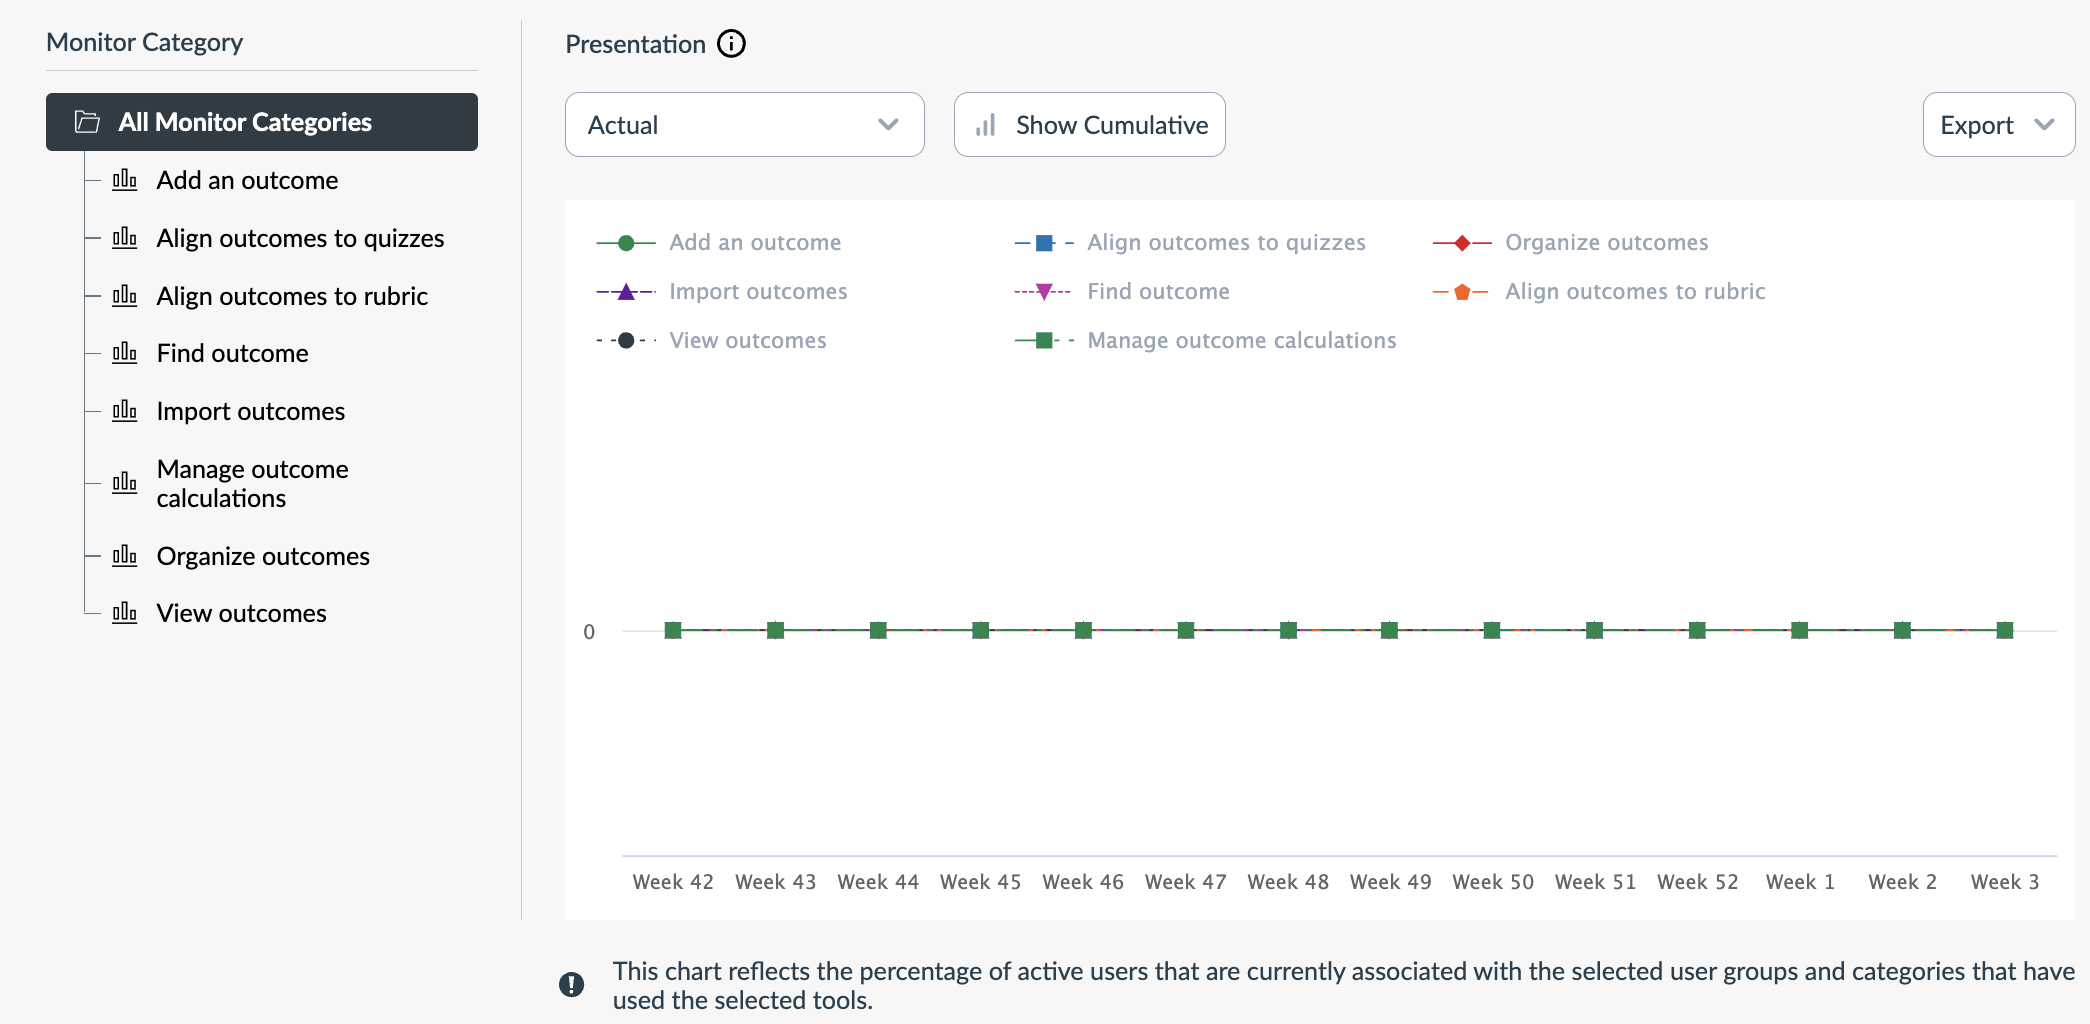Screen dimensions: 2090x1024
Task: Click the chart icon beside View outcomes
Action: click(x=125, y=613)
